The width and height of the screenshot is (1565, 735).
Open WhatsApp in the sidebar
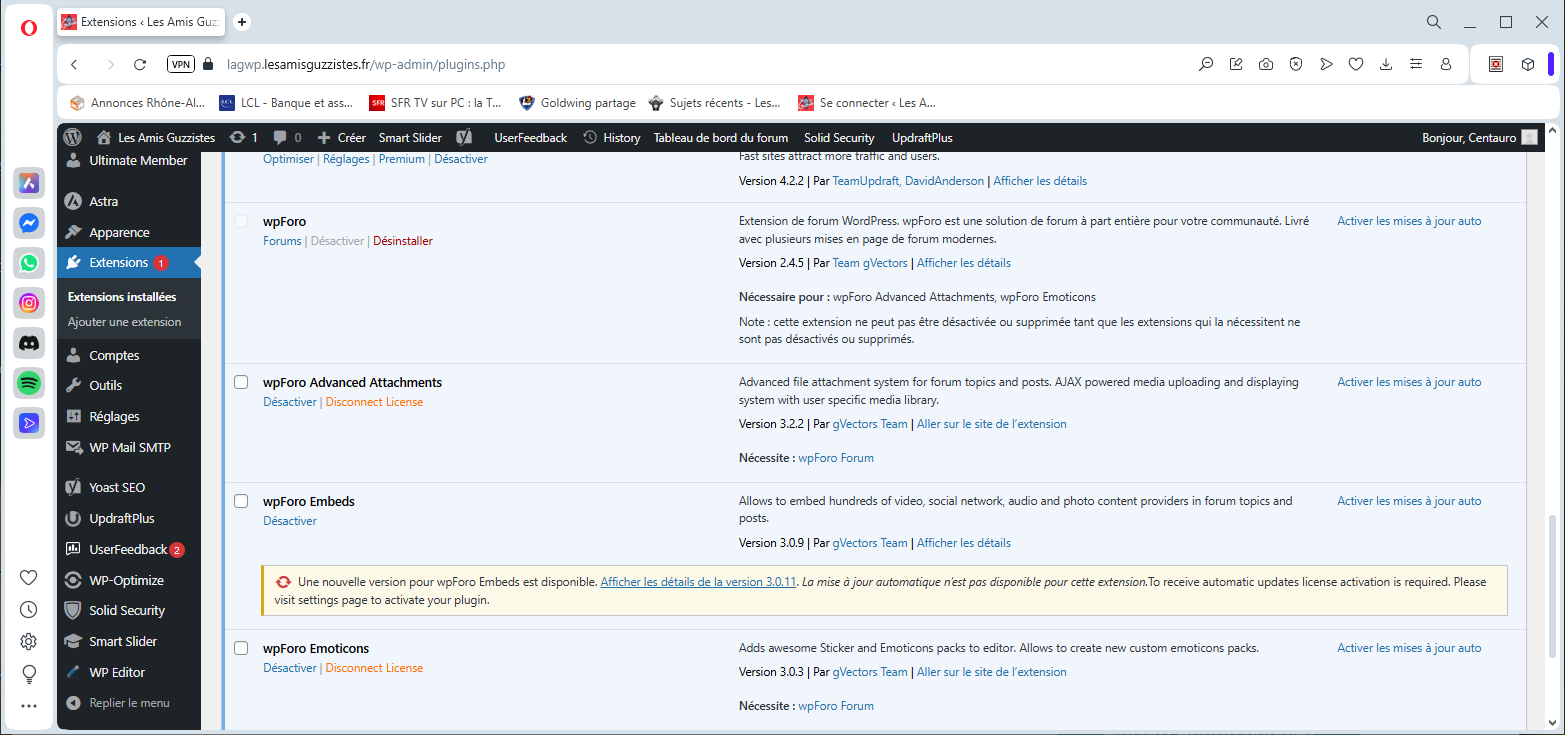click(29, 263)
